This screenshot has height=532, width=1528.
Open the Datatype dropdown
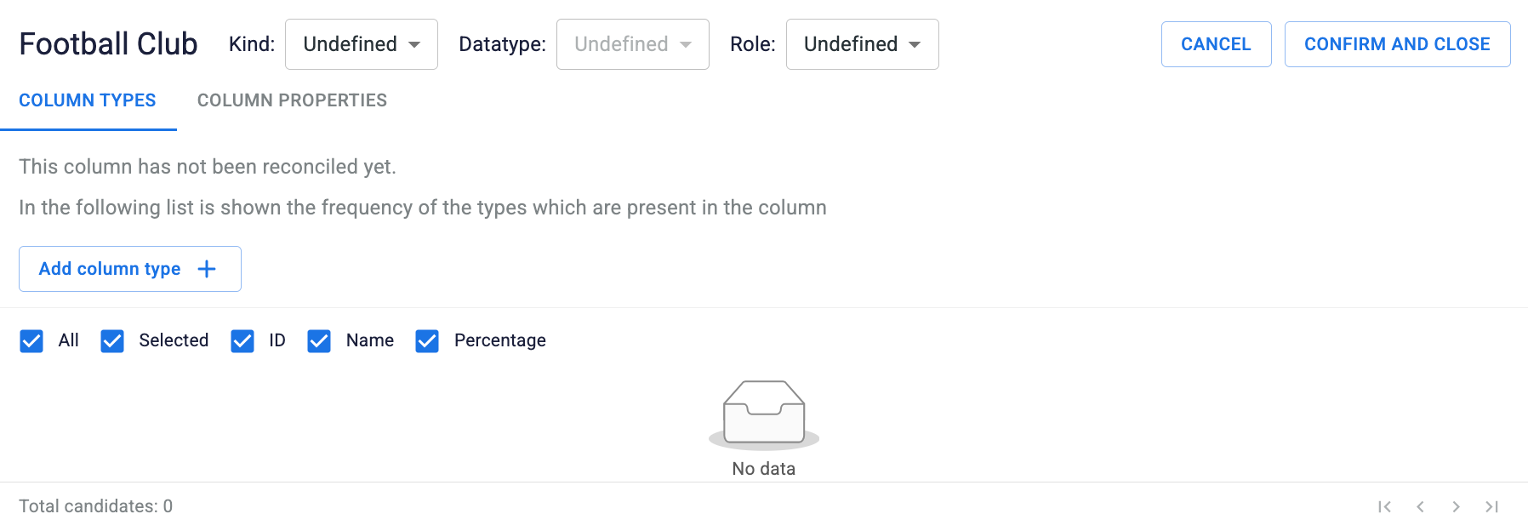coord(633,44)
